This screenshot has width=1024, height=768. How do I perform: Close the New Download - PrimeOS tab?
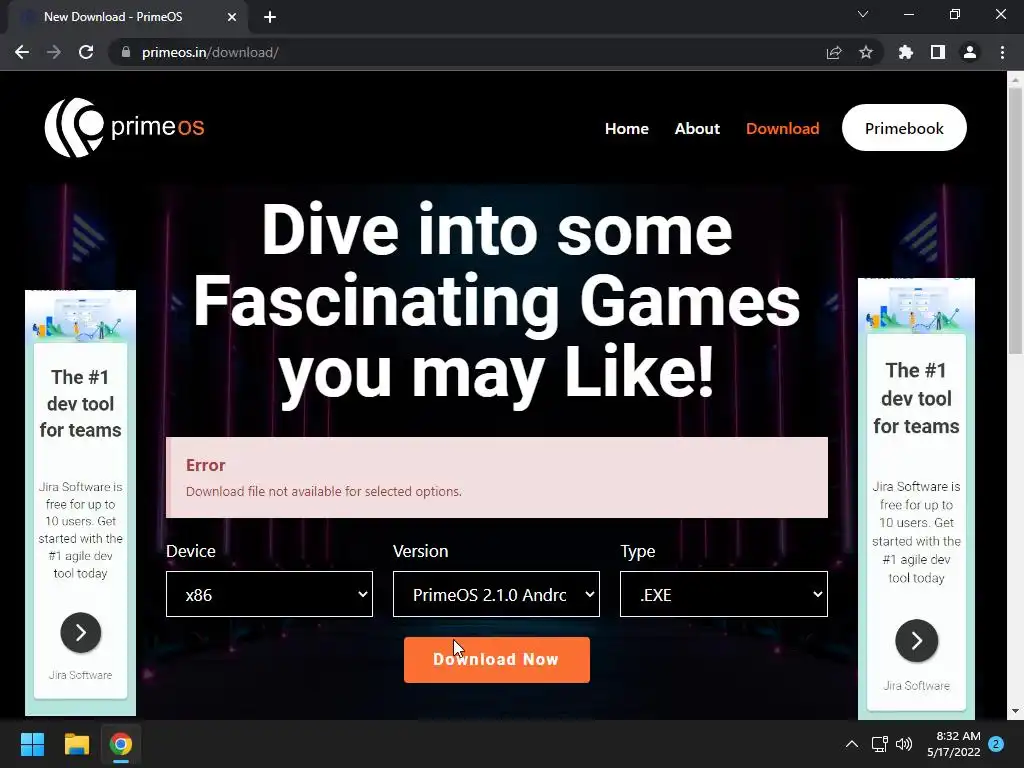pos(232,17)
